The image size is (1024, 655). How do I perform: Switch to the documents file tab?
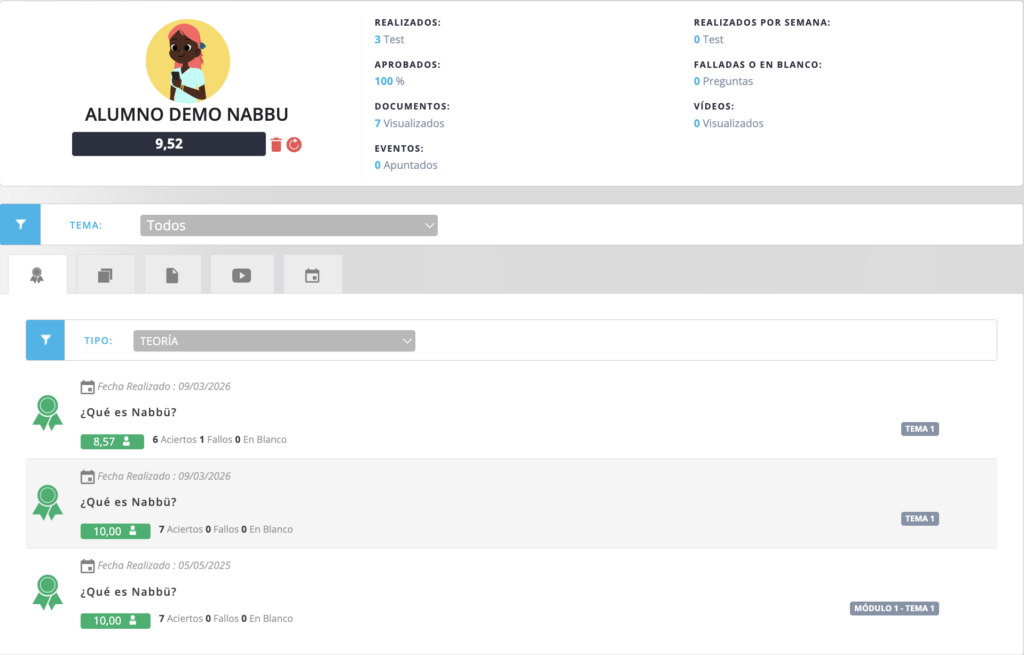point(172,275)
